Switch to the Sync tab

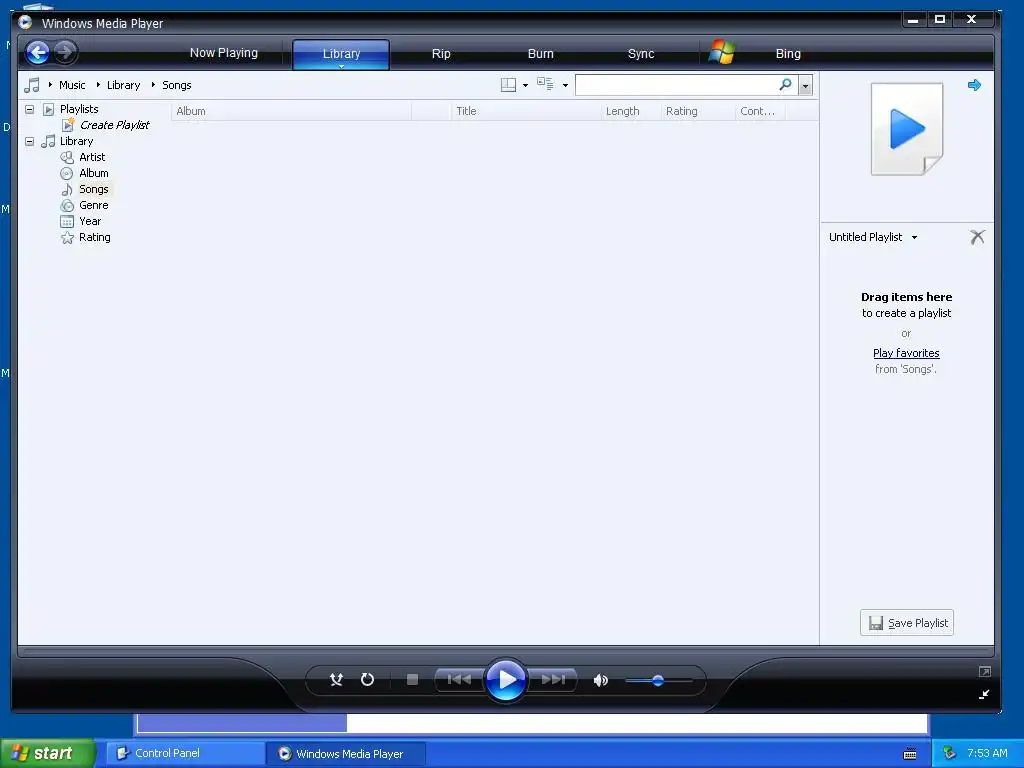coord(641,54)
